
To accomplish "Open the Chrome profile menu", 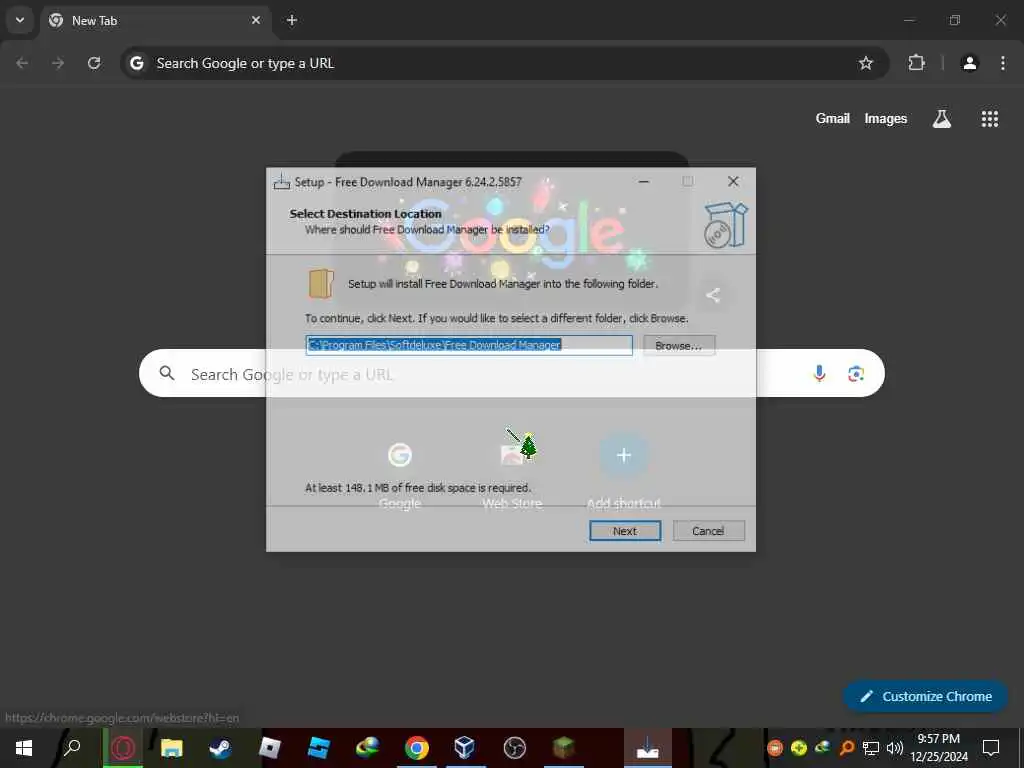I will click(970, 63).
